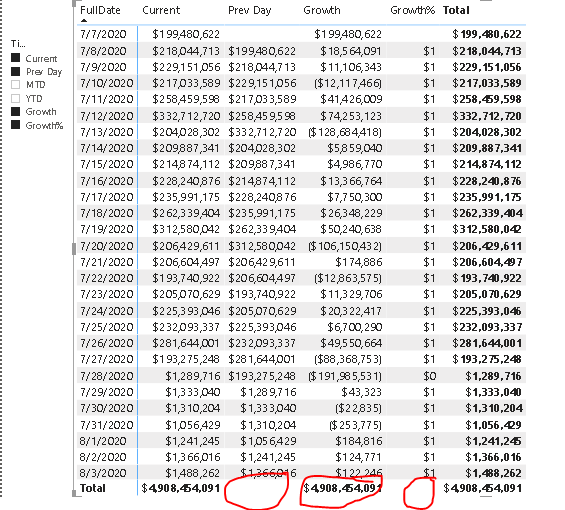Select the 7/17/2020 date cell

point(107,197)
